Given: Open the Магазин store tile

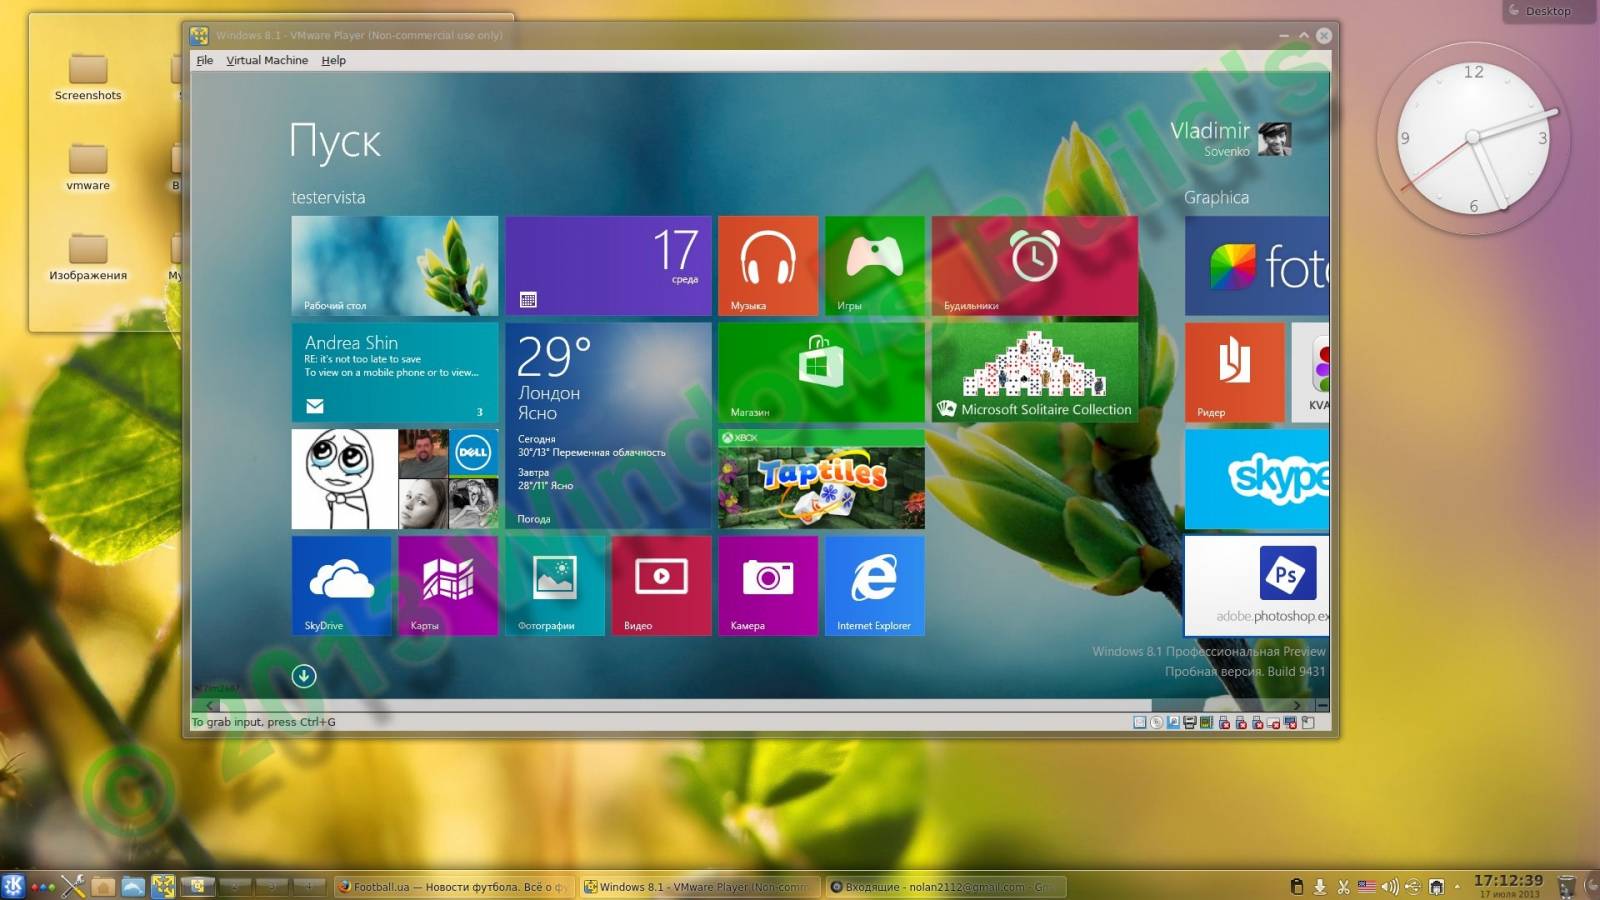Looking at the screenshot, I should [x=821, y=372].
